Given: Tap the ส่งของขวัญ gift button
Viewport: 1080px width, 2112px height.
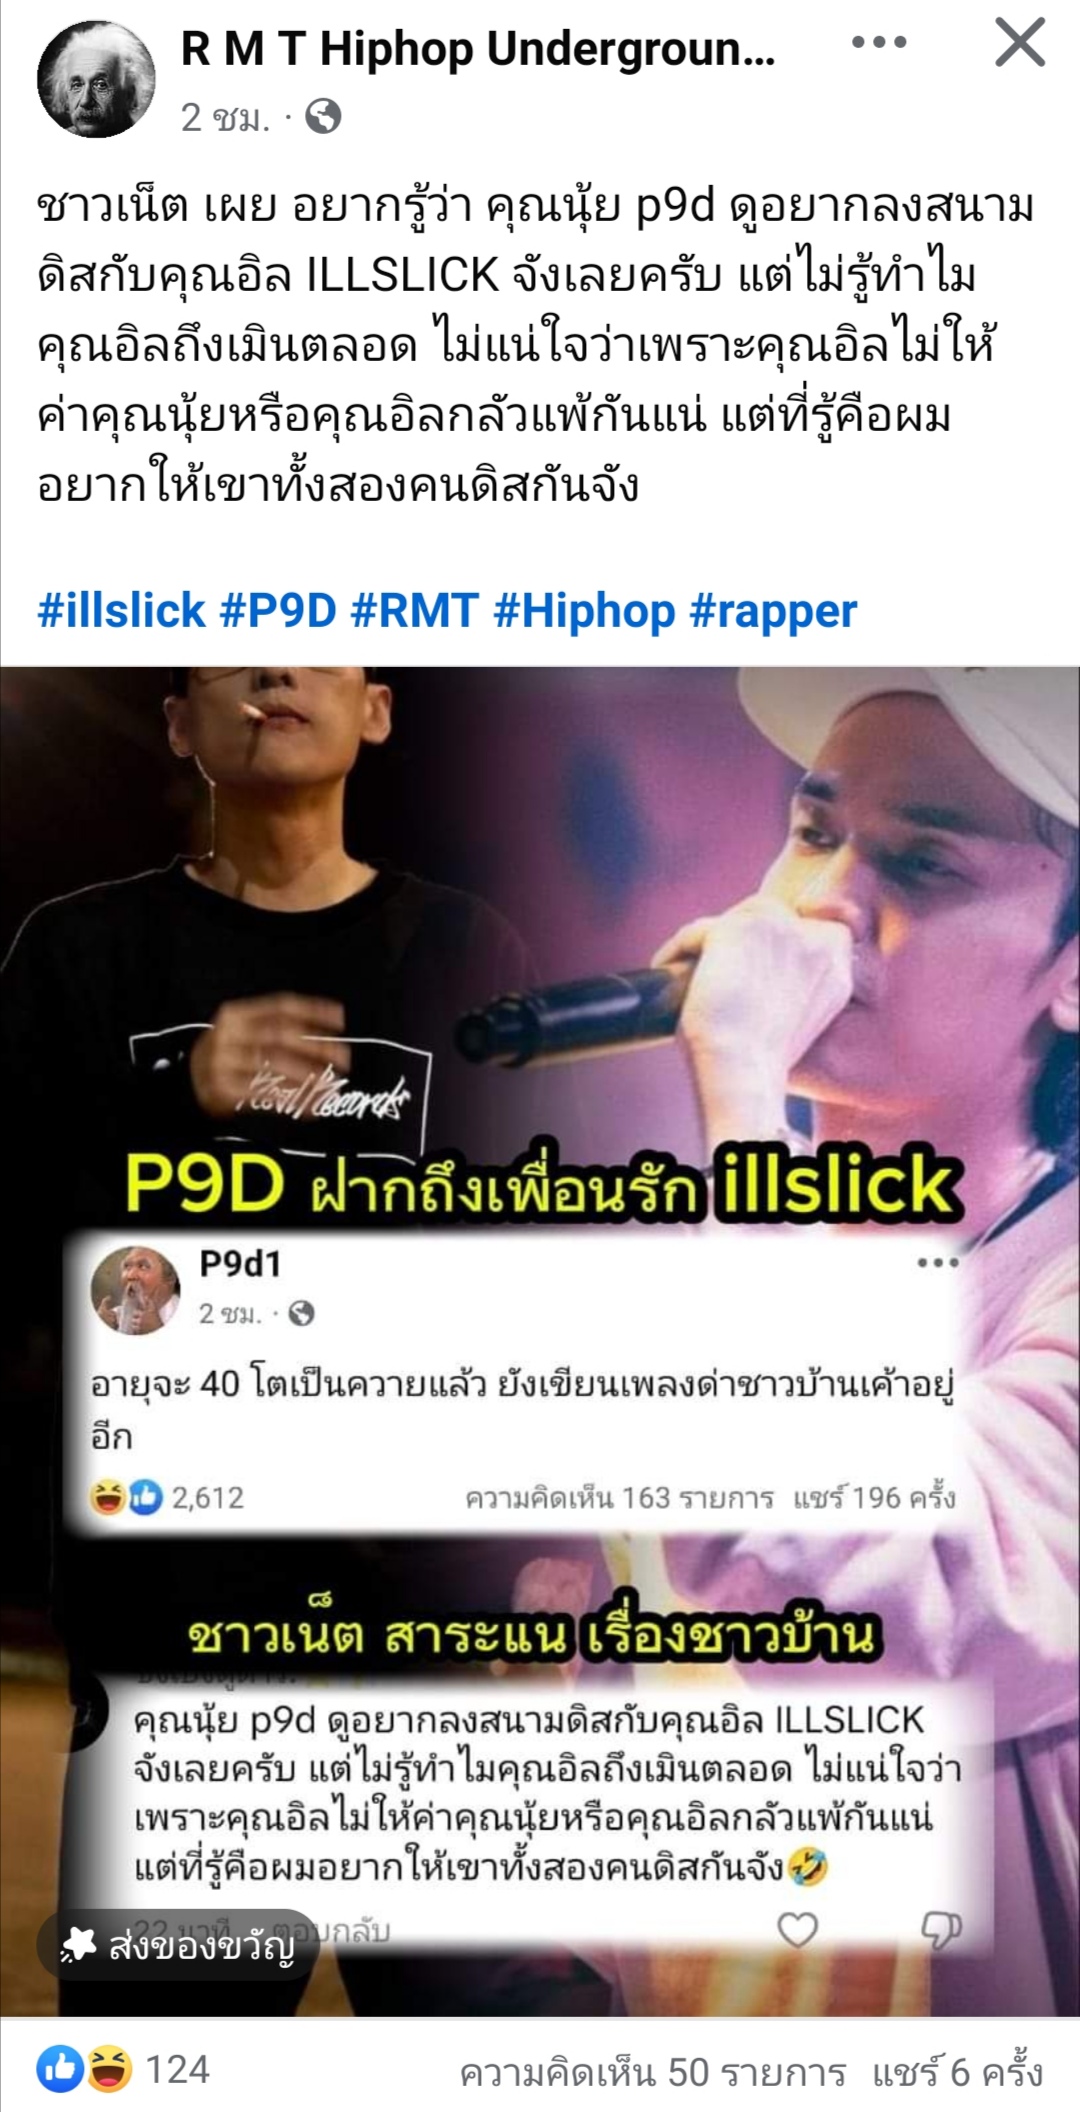Looking at the screenshot, I should (x=177, y=1946).
